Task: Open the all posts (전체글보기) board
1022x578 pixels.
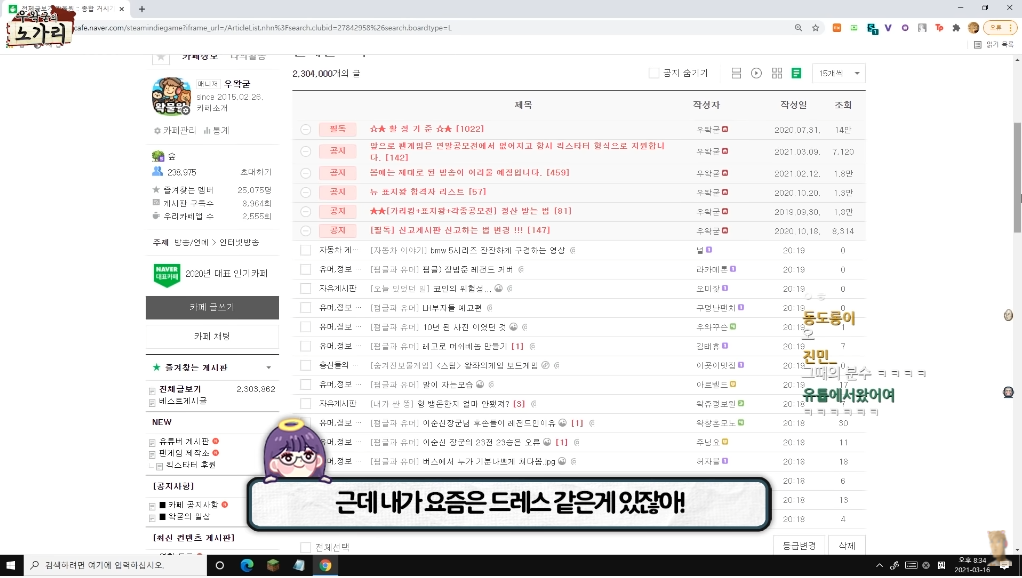Action: pos(180,388)
